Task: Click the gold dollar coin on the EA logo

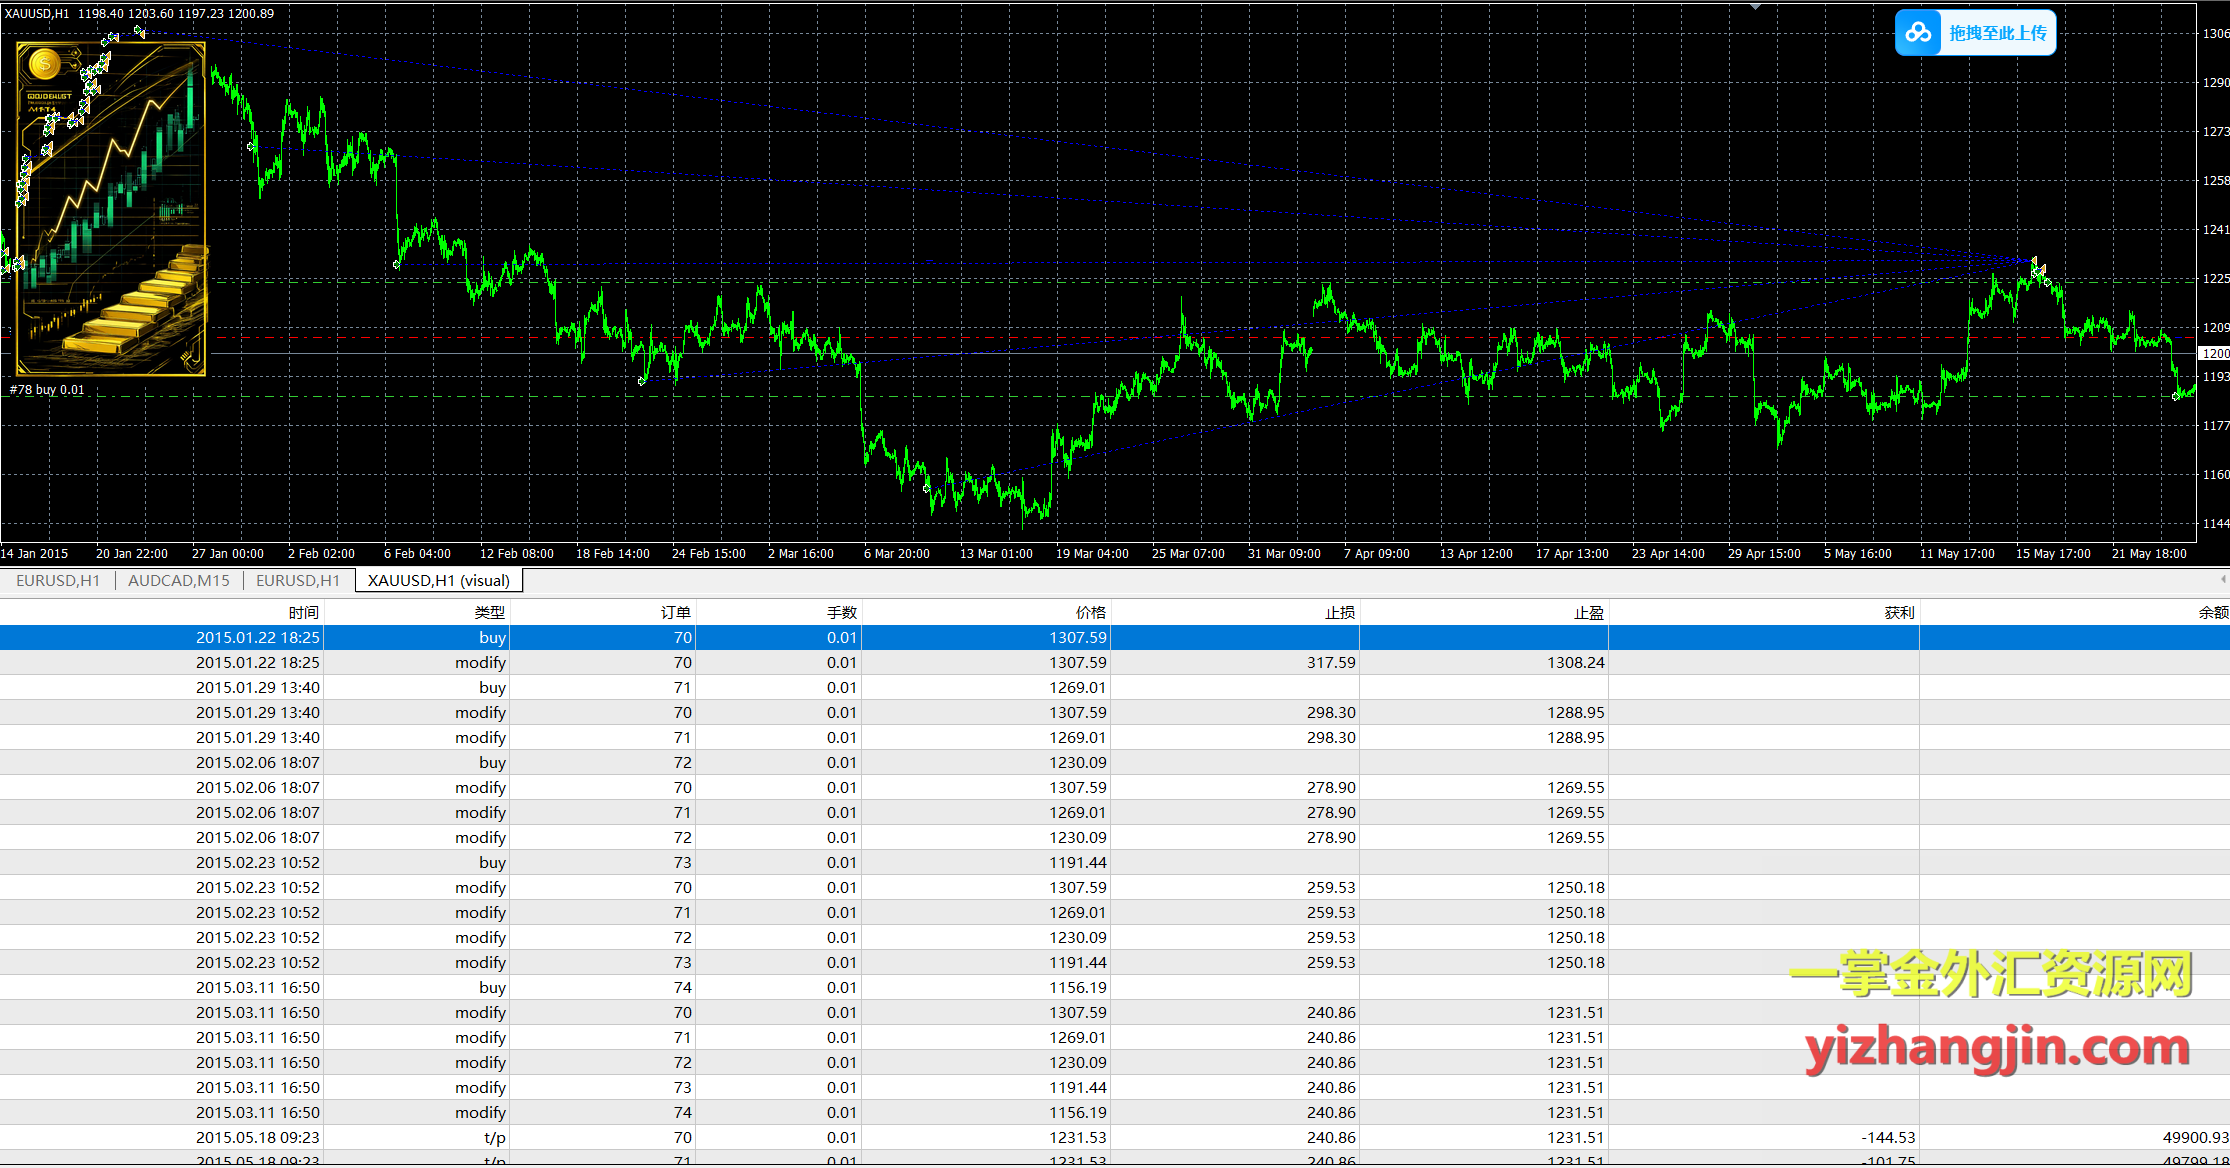Action: [45, 65]
